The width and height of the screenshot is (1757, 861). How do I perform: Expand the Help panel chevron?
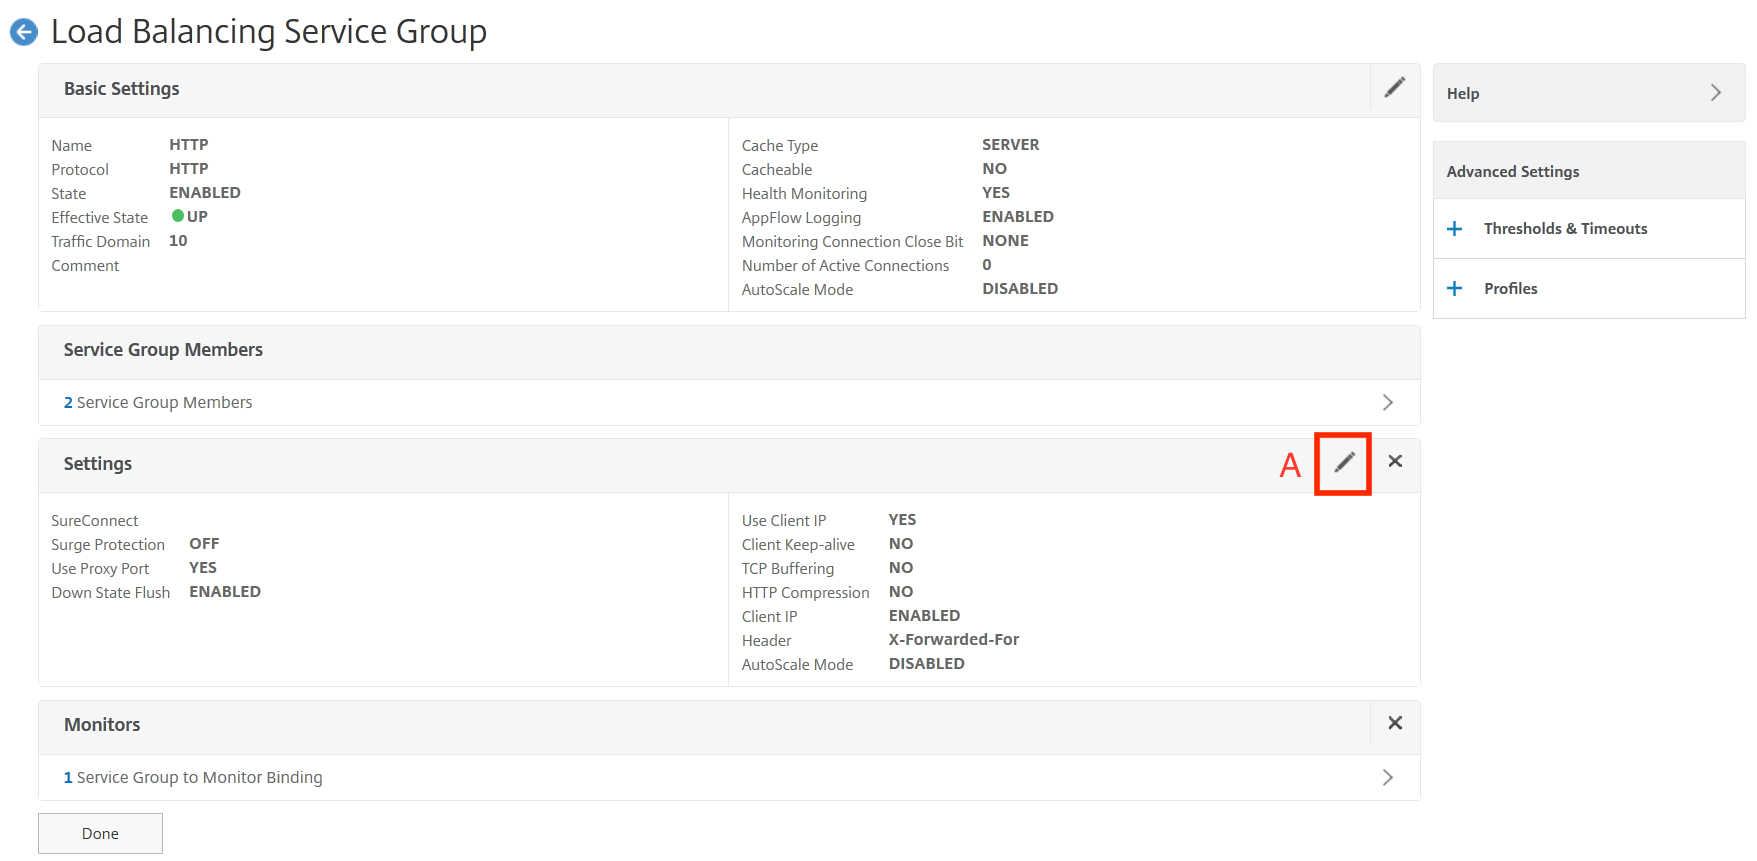click(x=1716, y=93)
